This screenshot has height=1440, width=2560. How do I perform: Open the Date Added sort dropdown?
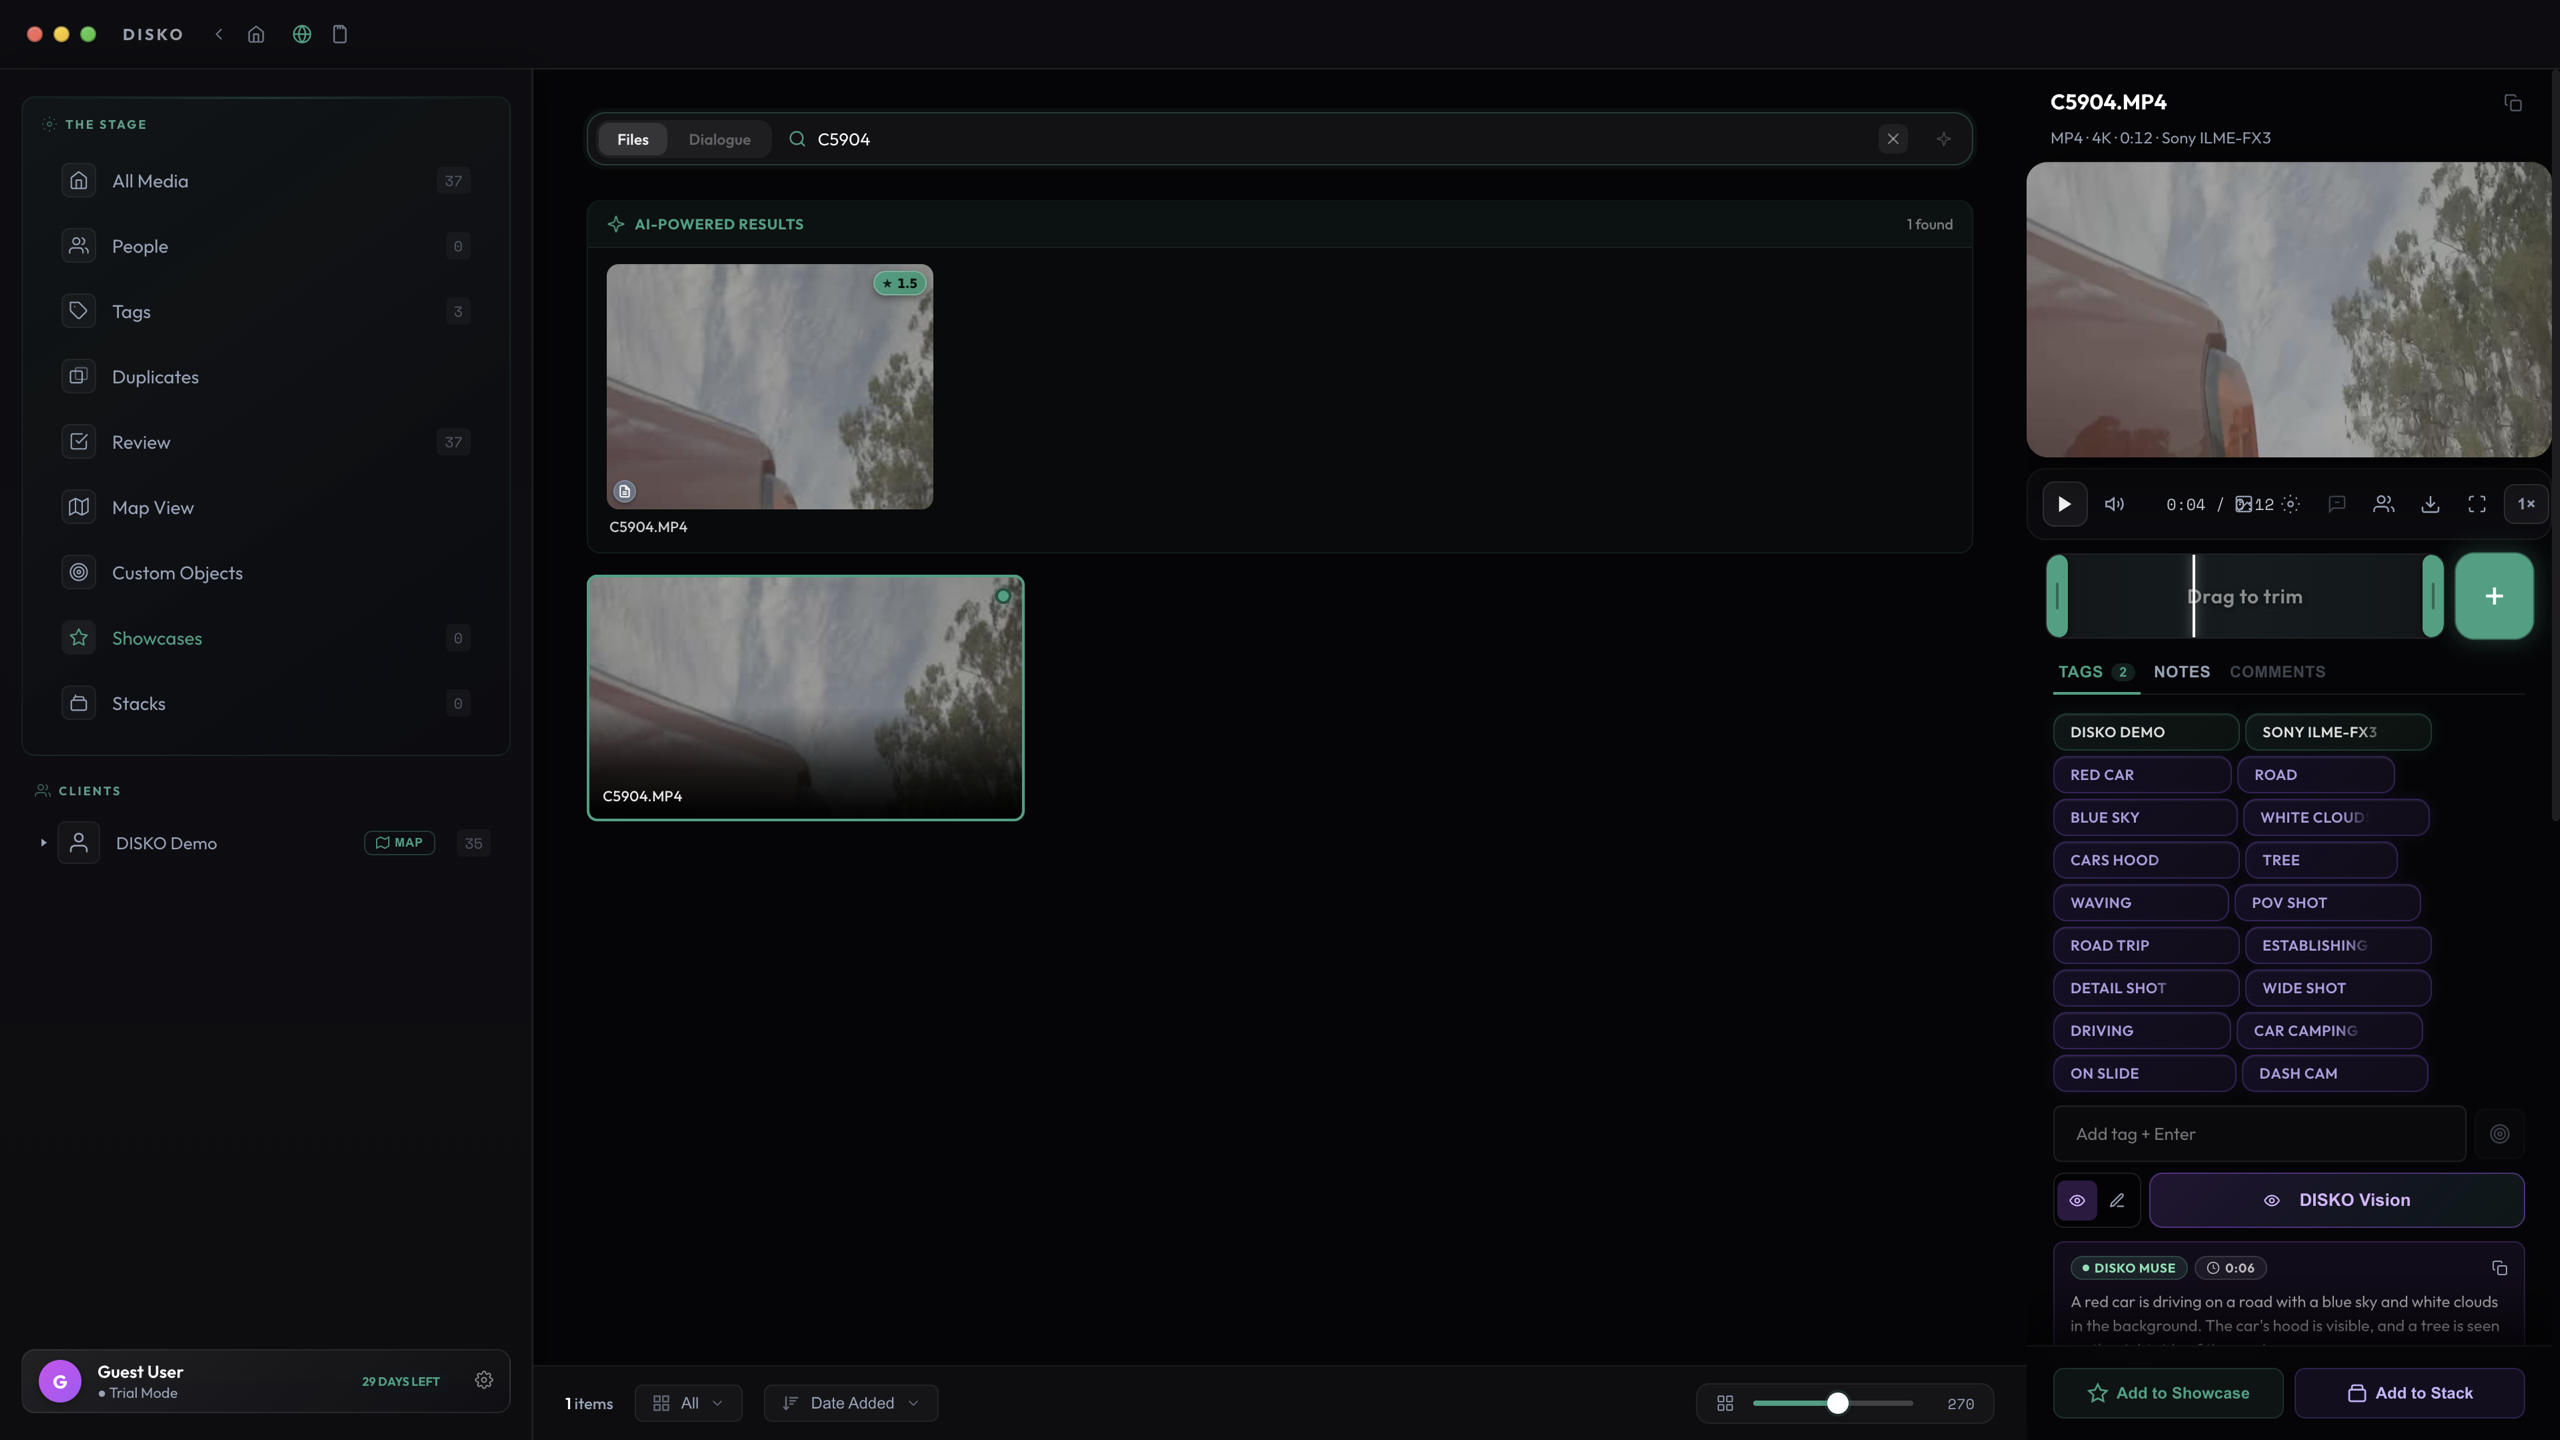[851, 1403]
